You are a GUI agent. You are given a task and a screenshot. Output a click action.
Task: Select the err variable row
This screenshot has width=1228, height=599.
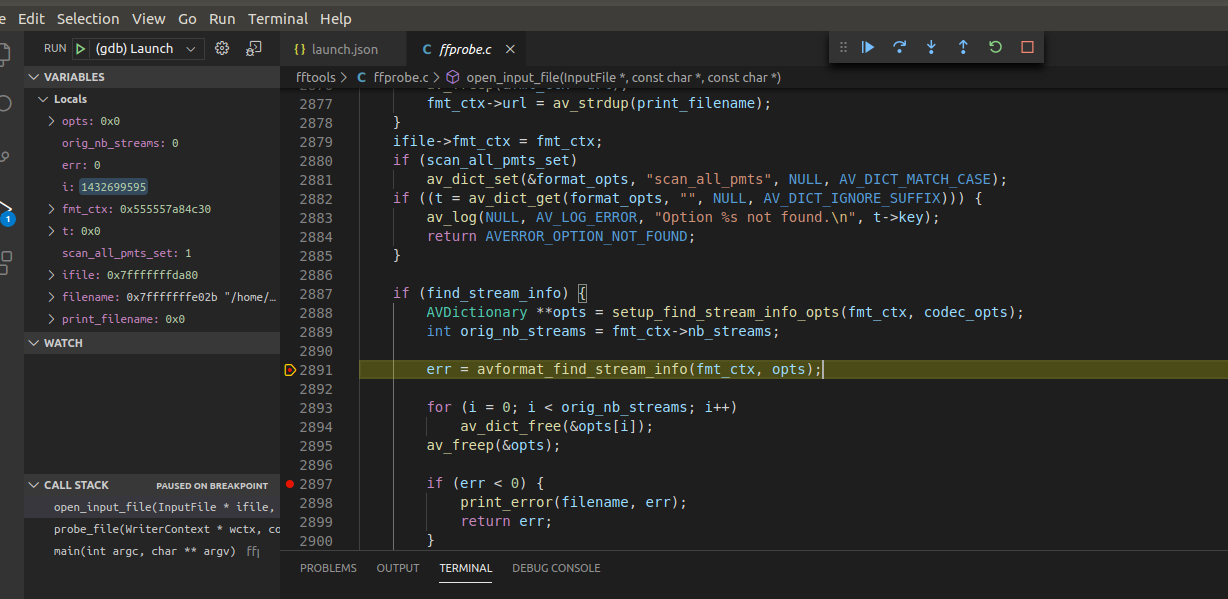coord(152,165)
